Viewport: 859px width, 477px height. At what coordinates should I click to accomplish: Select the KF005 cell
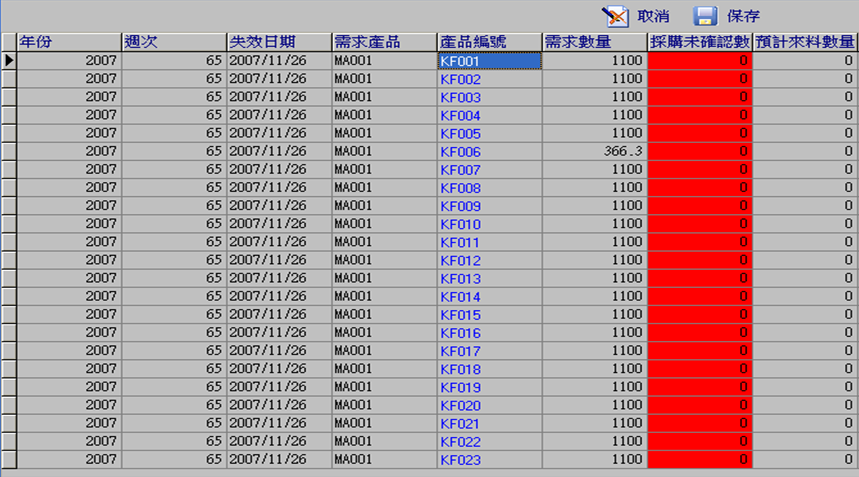click(x=490, y=133)
